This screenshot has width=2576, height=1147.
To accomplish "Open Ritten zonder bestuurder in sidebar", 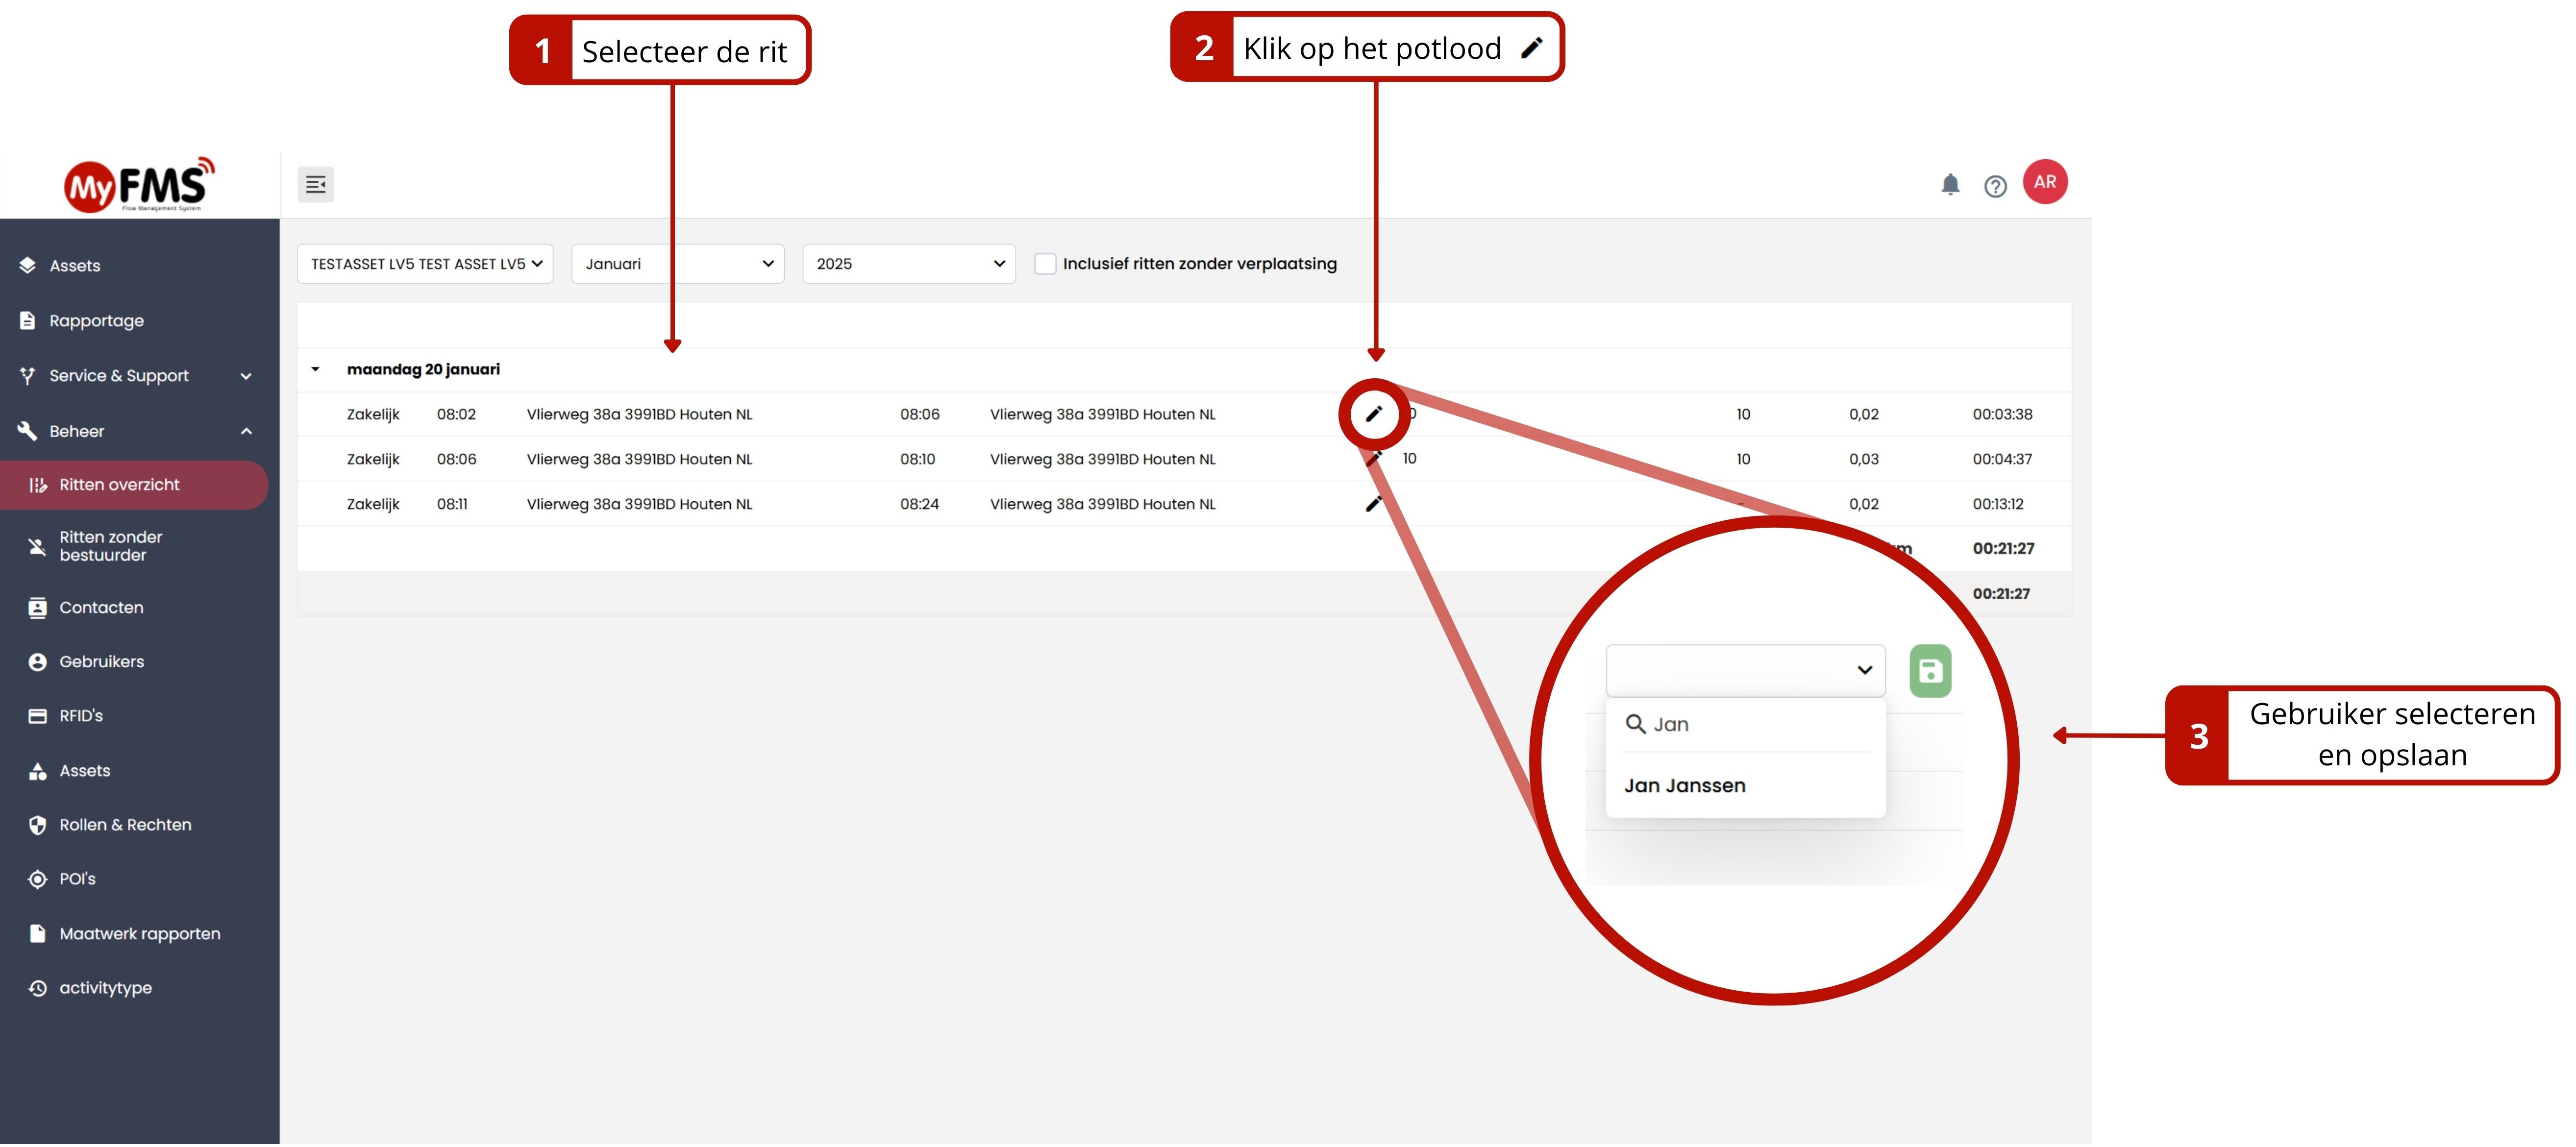I will click(110, 546).
